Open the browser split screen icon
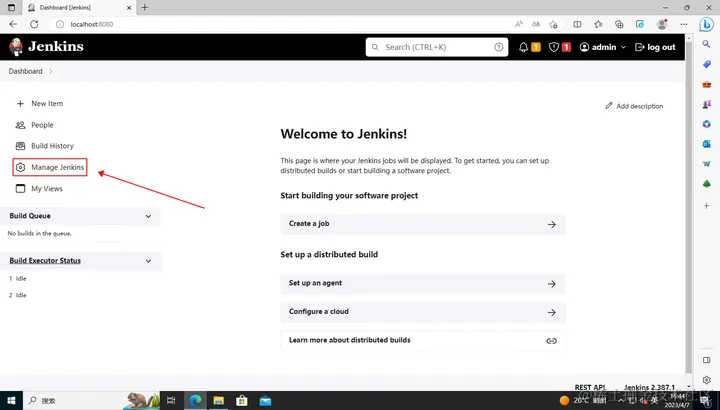The height and width of the screenshot is (410, 720). tap(577, 24)
